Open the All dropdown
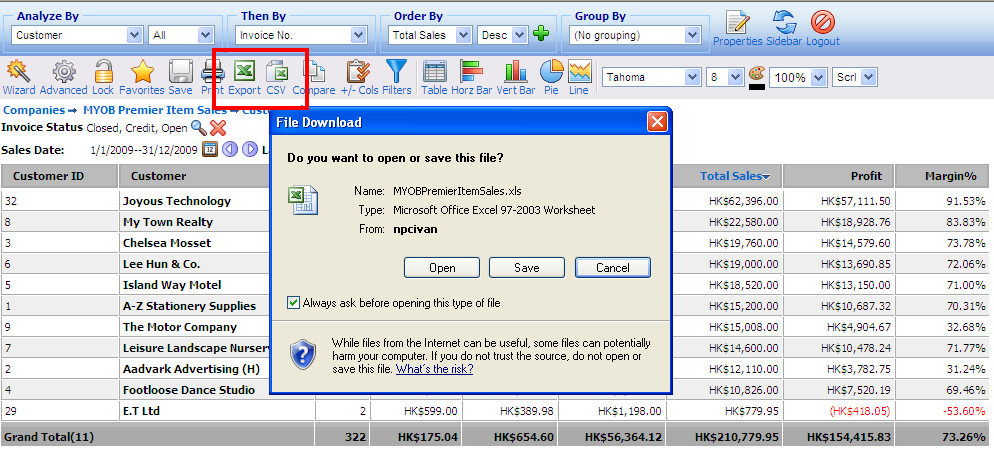Image resolution: width=994 pixels, height=460 pixels. click(182, 35)
